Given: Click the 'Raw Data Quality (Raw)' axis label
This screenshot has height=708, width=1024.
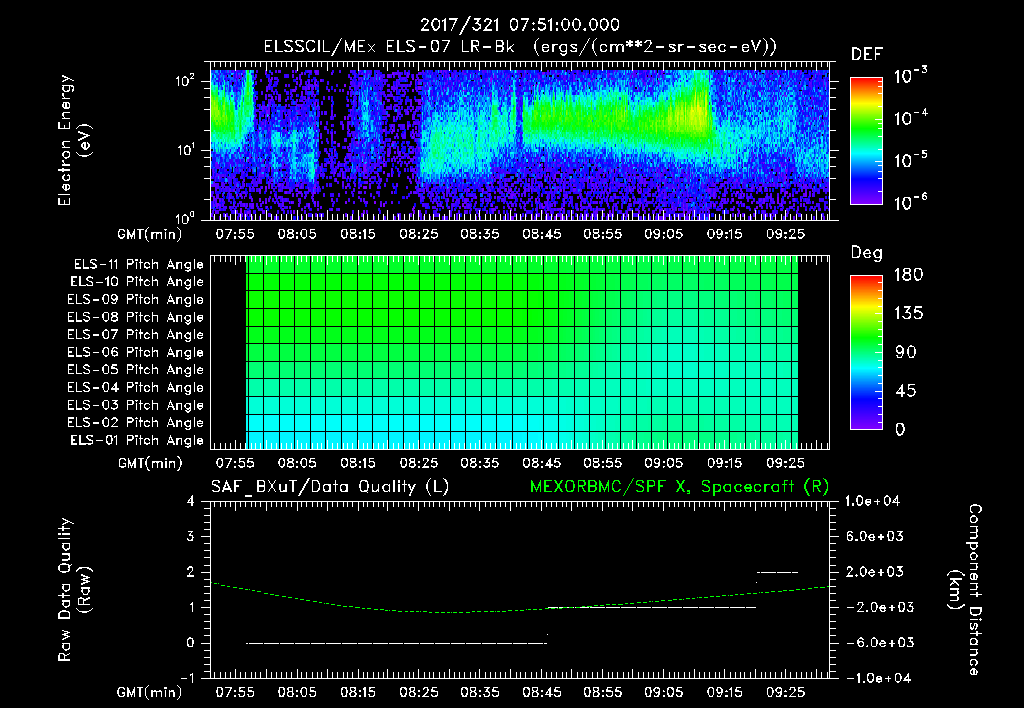Looking at the screenshot, I should 73,590.
